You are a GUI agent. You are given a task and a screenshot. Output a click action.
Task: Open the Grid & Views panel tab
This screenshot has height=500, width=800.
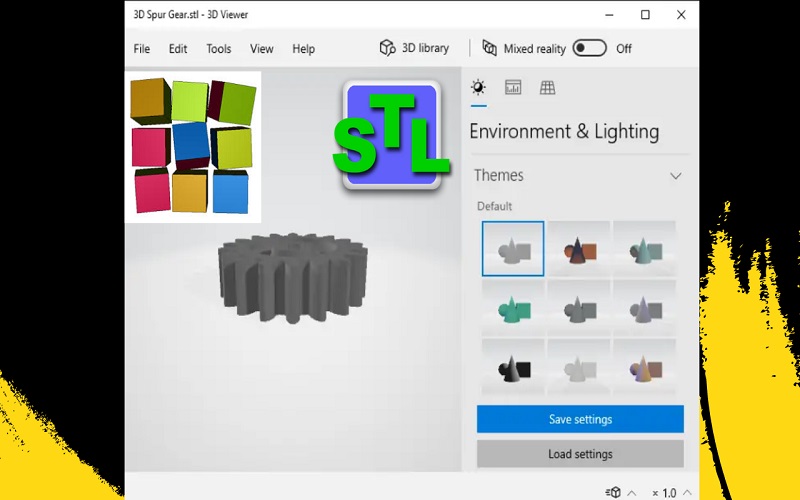click(x=547, y=87)
